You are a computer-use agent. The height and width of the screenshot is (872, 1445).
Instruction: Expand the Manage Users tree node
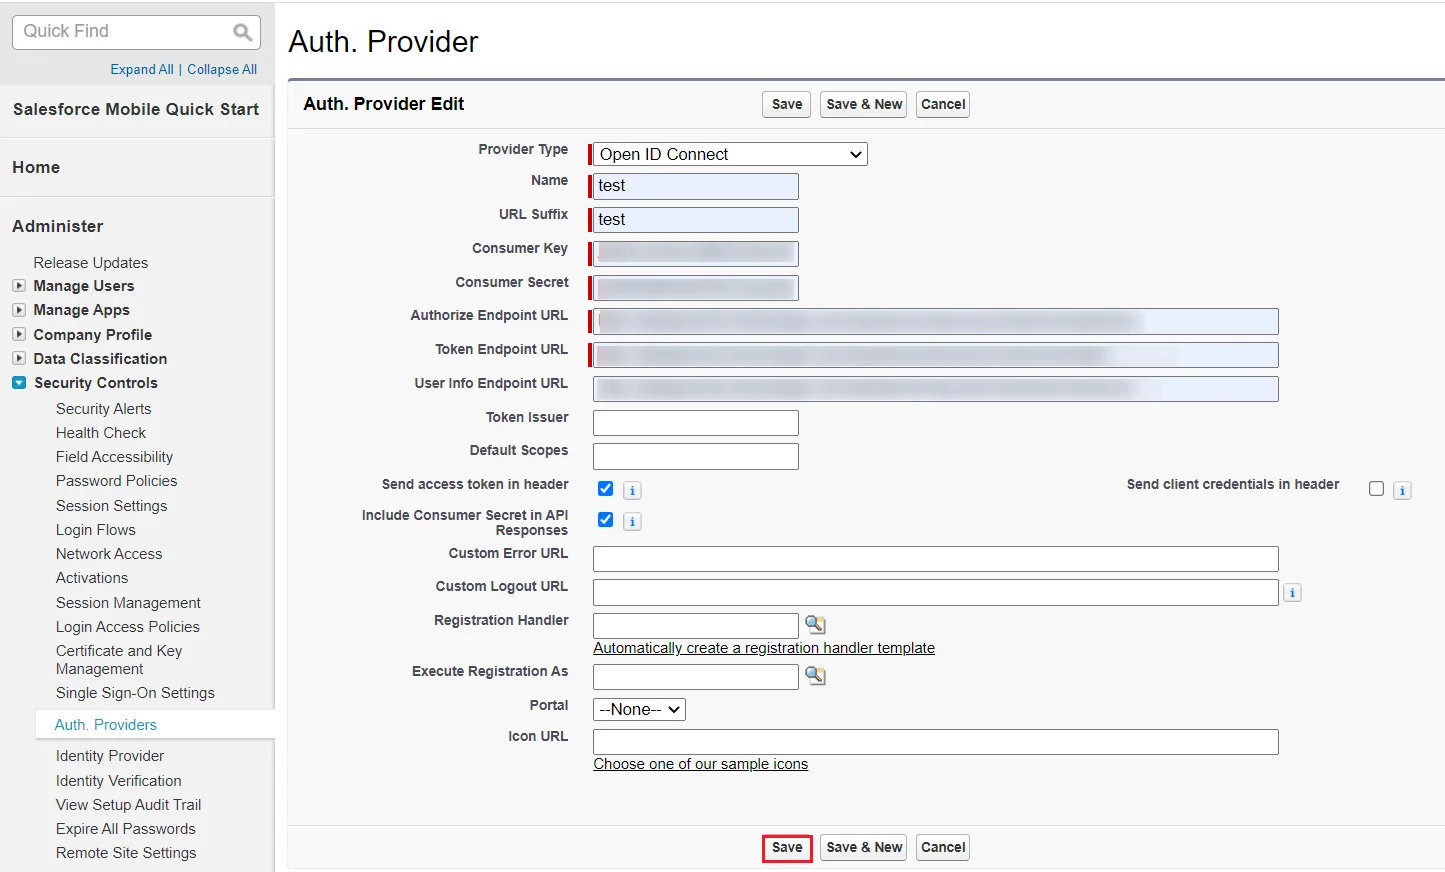(x=19, y=286)
